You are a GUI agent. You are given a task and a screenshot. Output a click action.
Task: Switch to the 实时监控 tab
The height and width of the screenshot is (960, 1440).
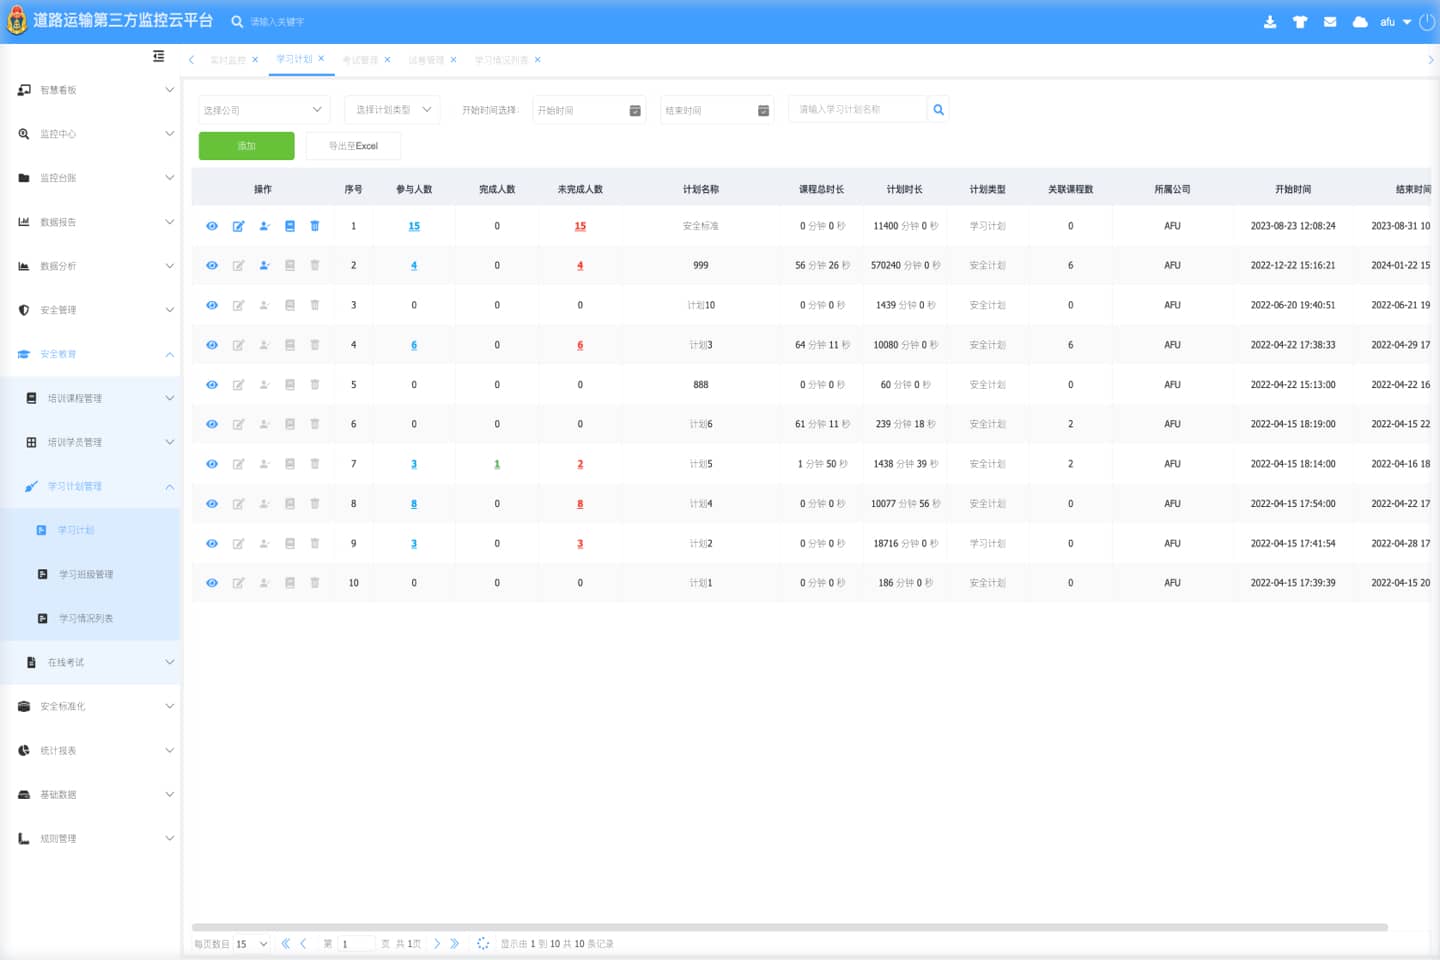(227, 60)
